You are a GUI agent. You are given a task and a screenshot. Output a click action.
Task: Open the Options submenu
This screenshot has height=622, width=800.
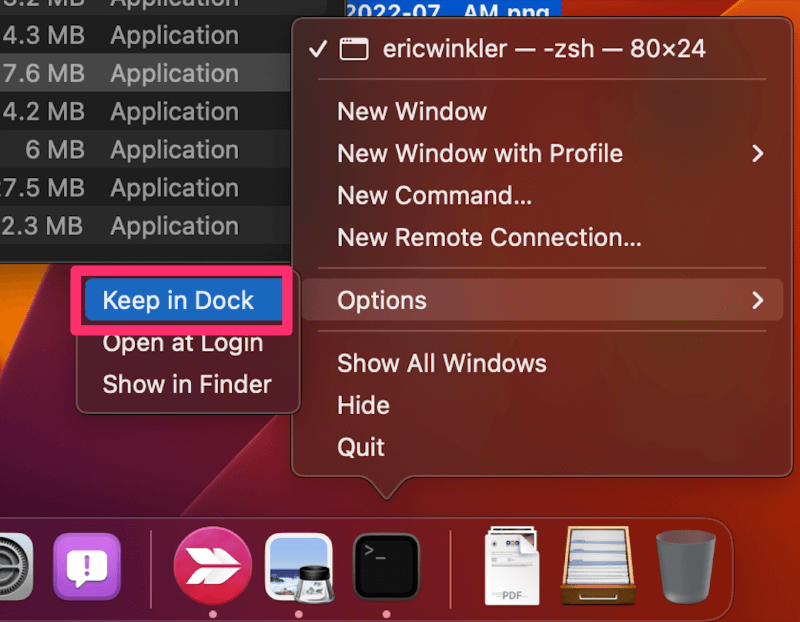point(542,300)
